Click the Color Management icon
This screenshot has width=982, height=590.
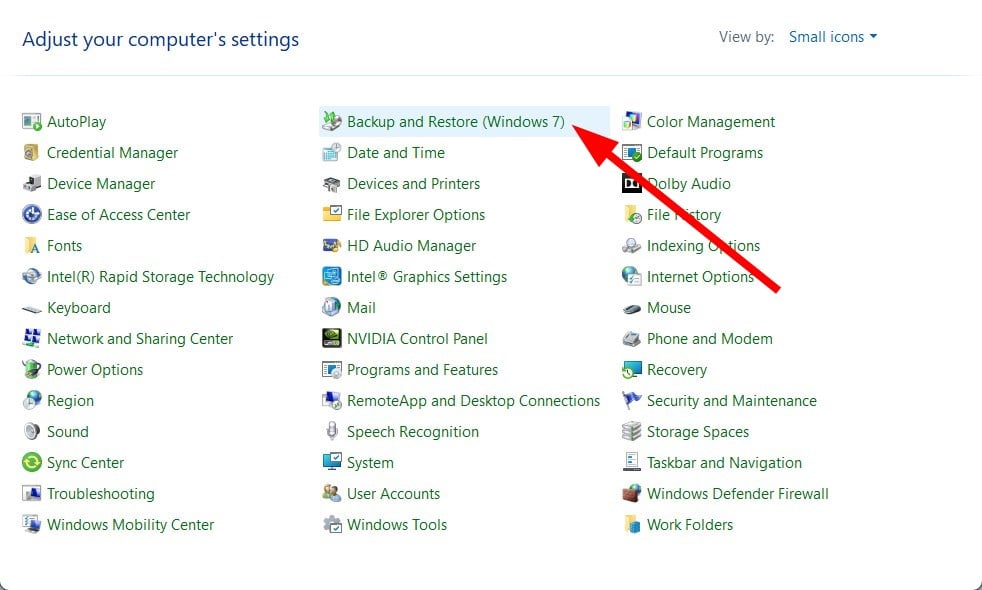632,122
